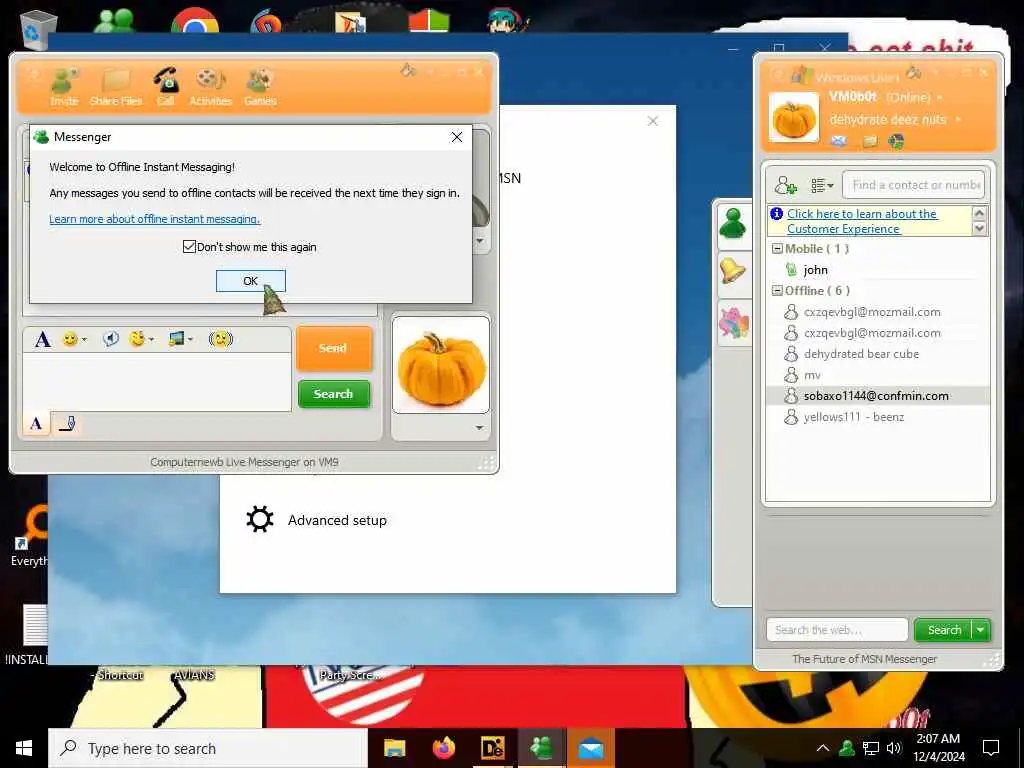Collapse the Offline contact group

(777, 291)
